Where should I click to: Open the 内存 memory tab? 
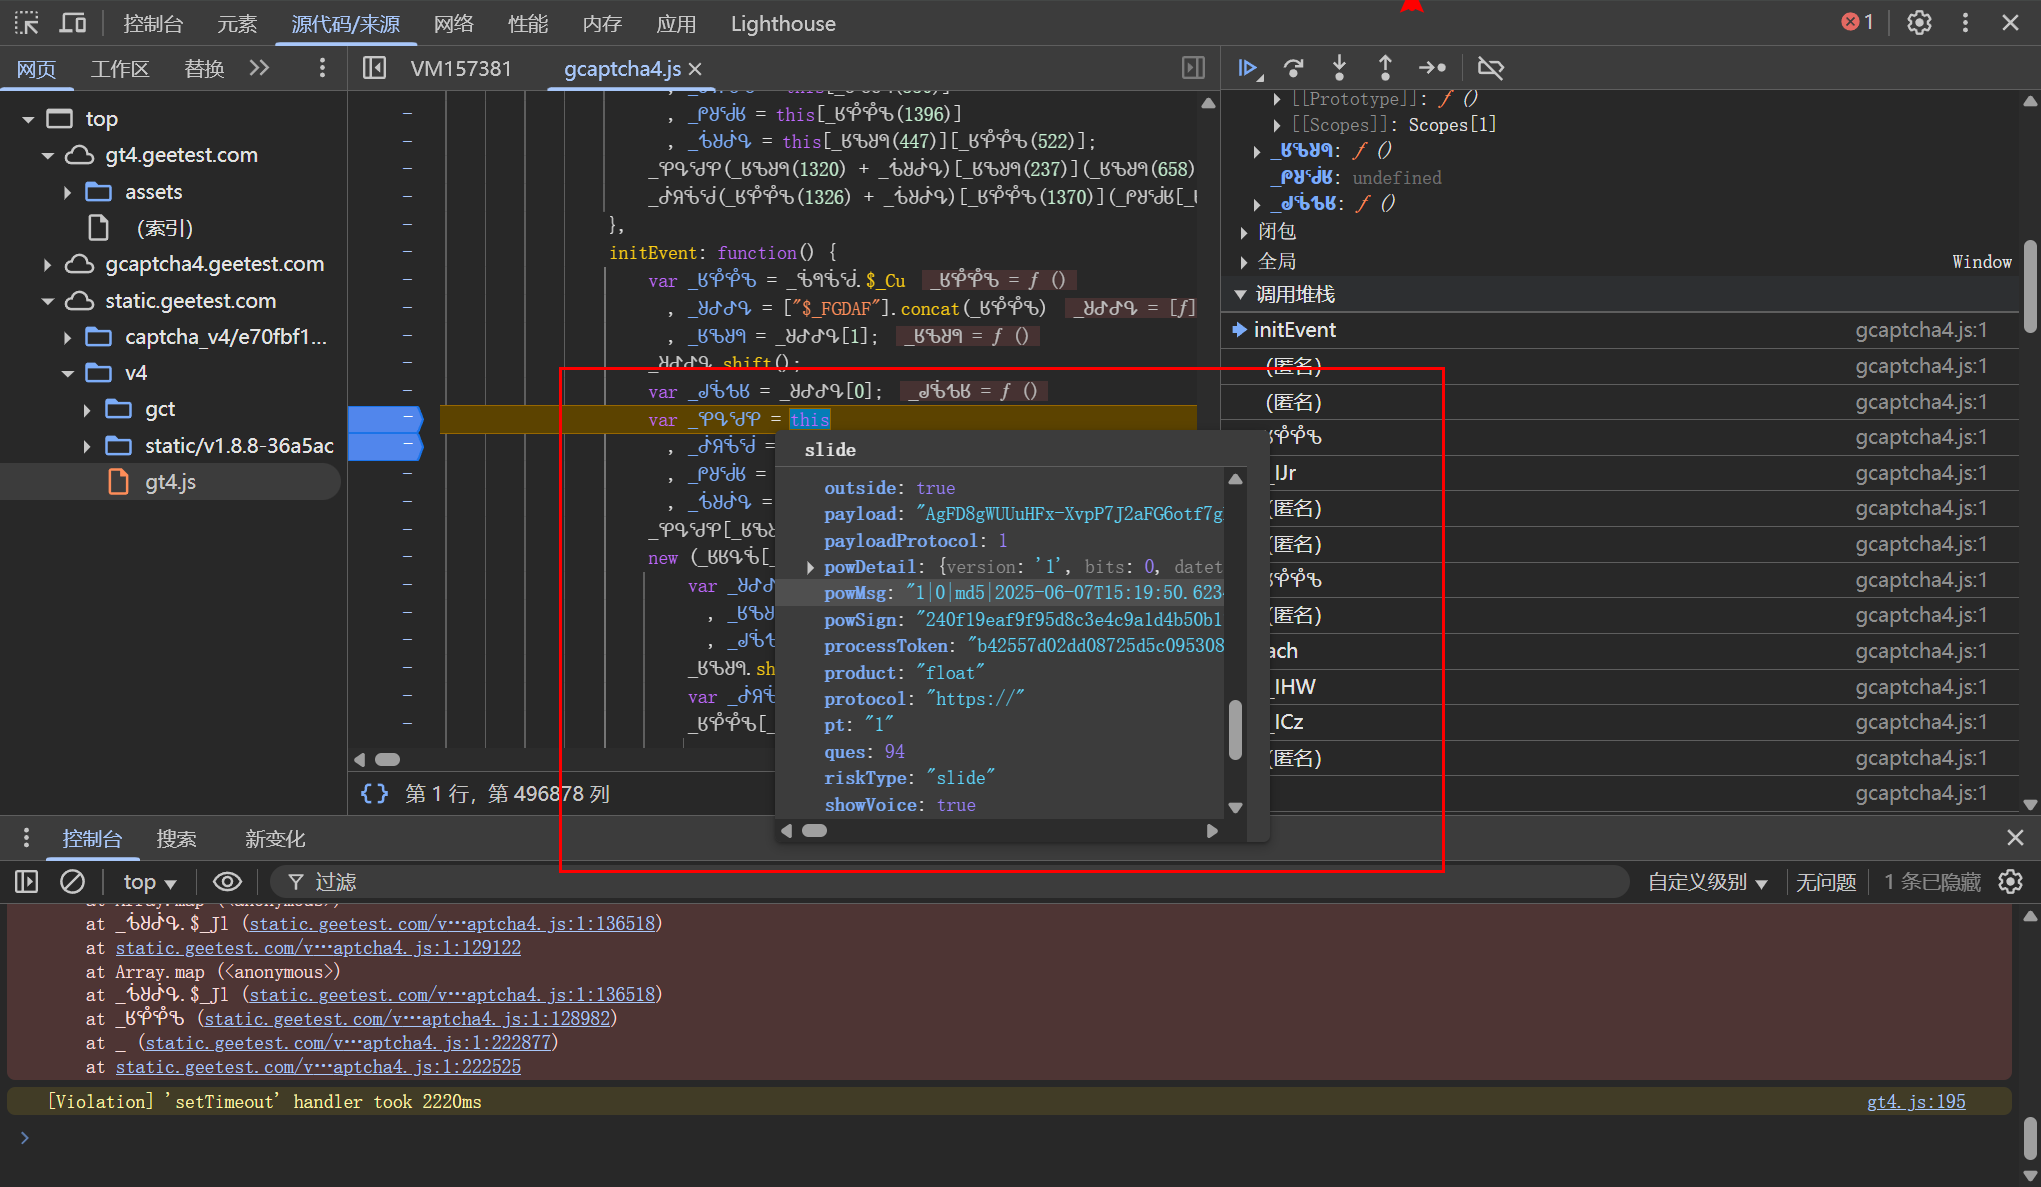[x=602, y=23]
